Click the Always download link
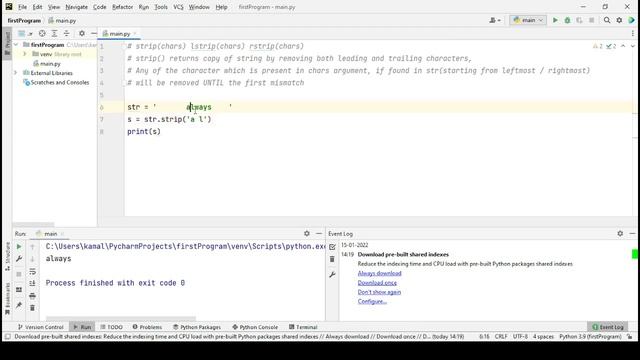 [x=380, y=273]
